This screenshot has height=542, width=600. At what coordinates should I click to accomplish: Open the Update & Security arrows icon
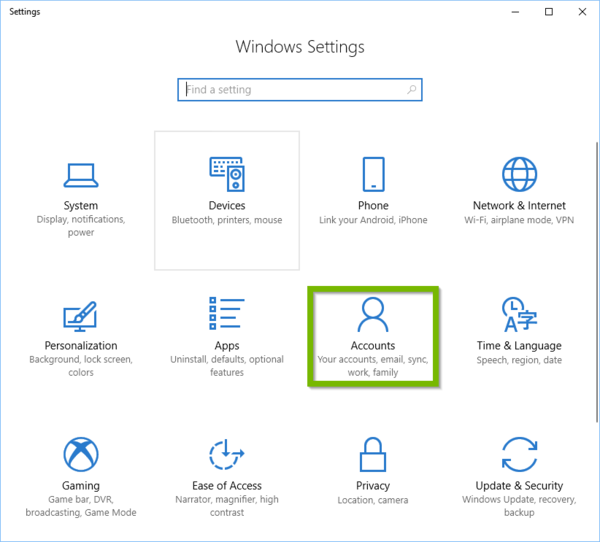(519, 454)
